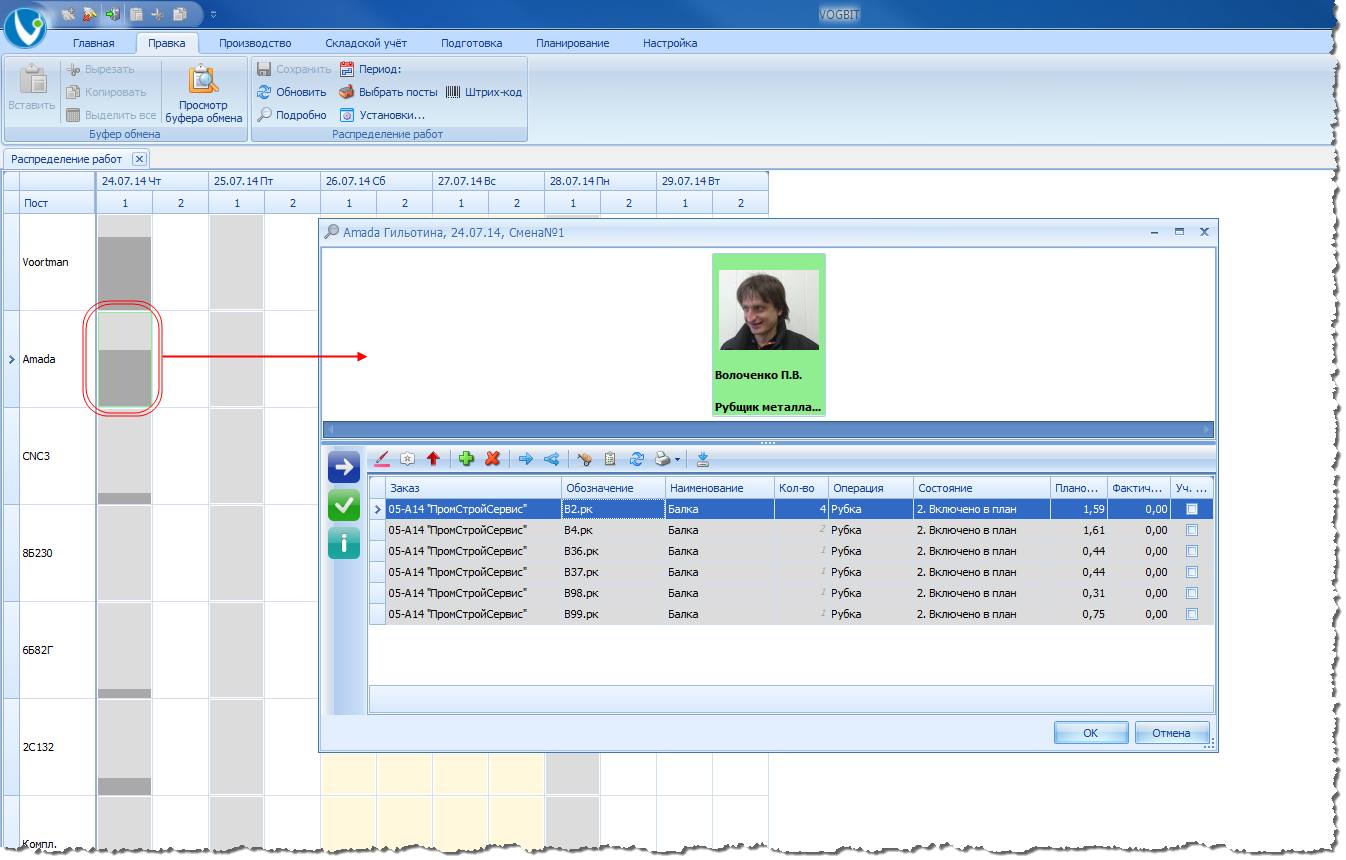This screenshot has width=1346, height=860.
Task: Open the quick access toolbar customize arrow
Action: pos(213,15)
